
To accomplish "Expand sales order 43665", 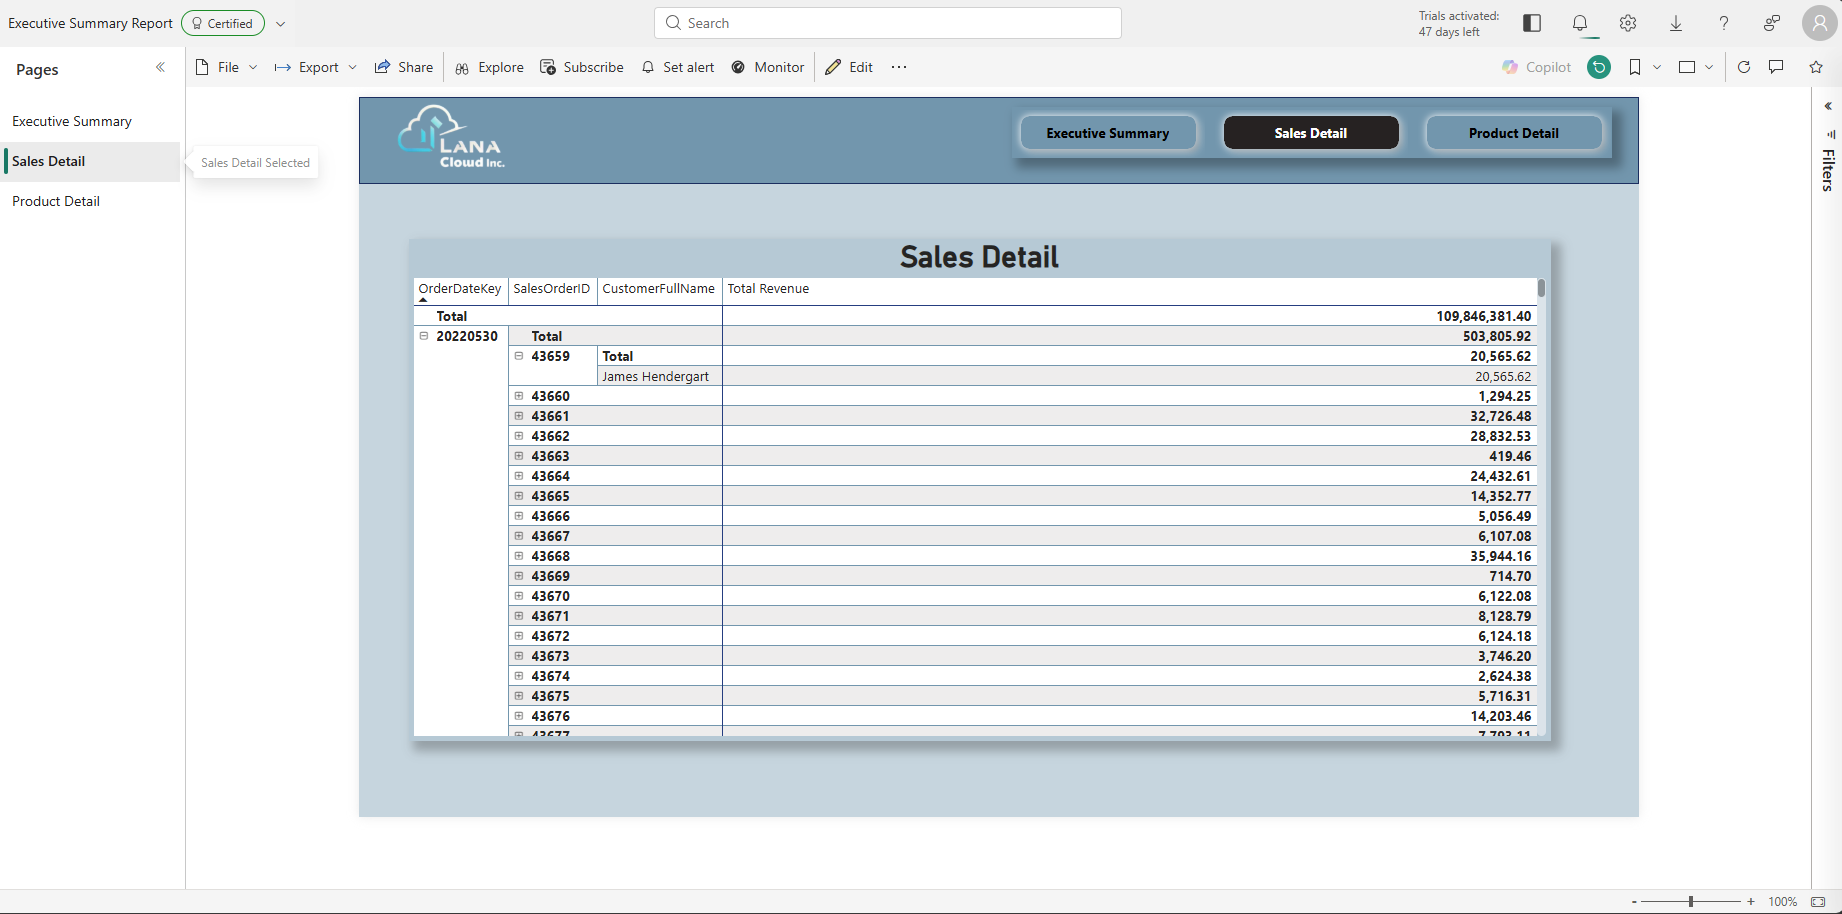I will [x=519, y=496].
